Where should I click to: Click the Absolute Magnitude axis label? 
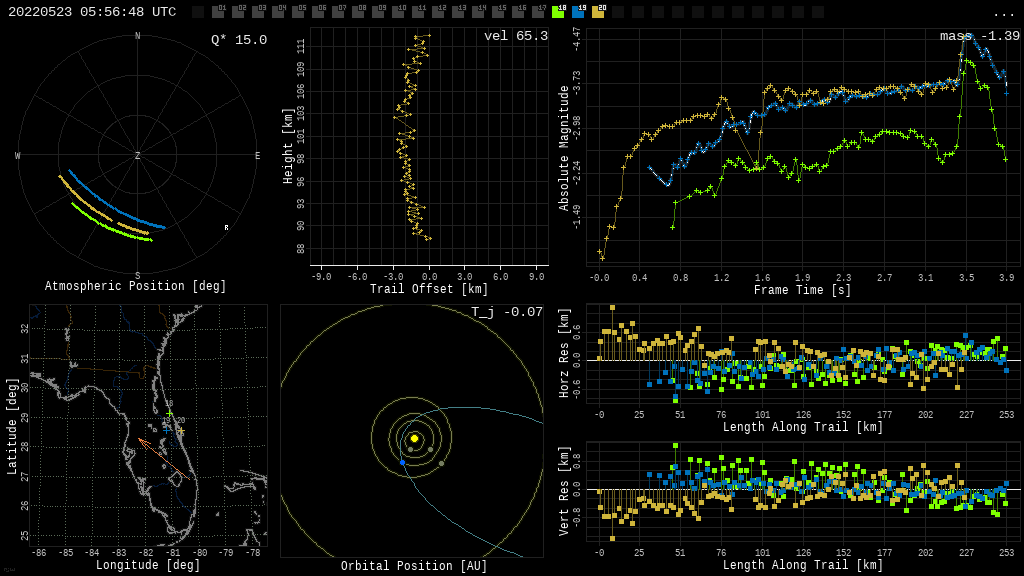coord(564,148)
